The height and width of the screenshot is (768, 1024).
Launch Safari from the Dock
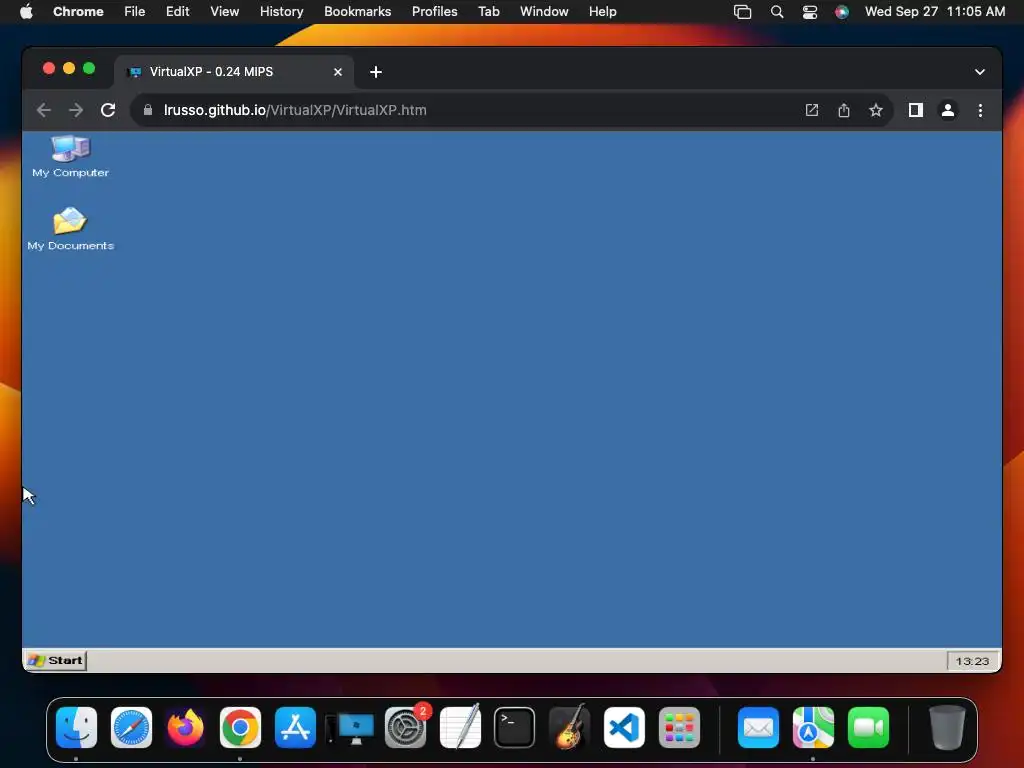(x=131, y=728)
